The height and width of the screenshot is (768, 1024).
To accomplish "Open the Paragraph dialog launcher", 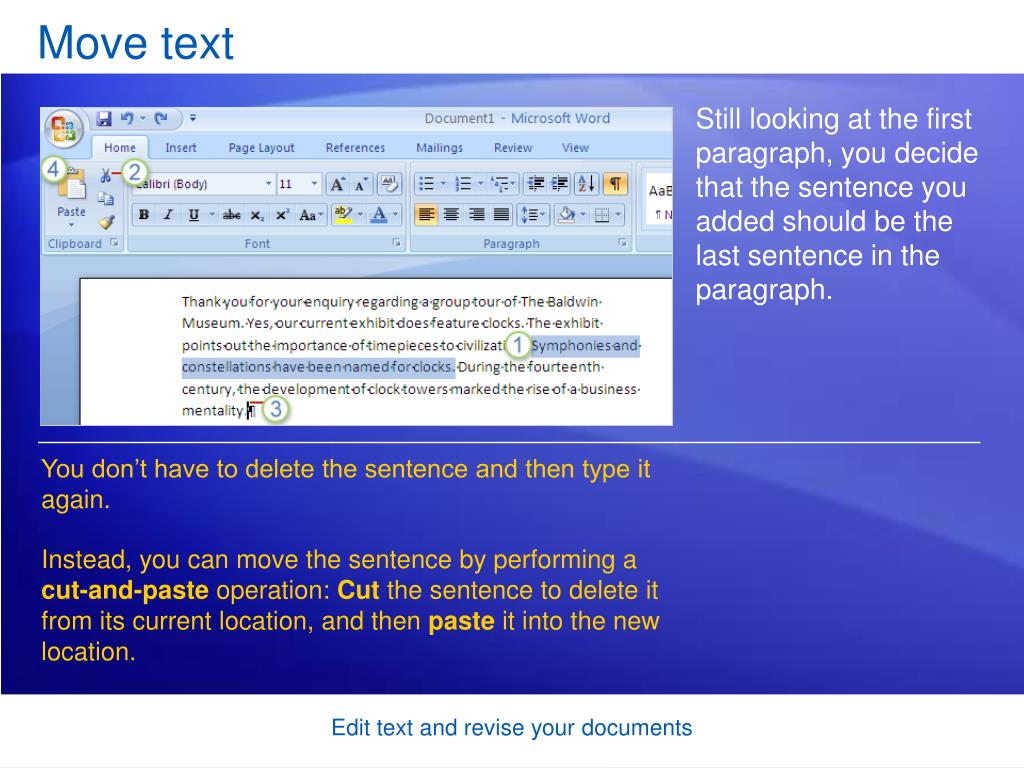I will click(x=623, y=243).
